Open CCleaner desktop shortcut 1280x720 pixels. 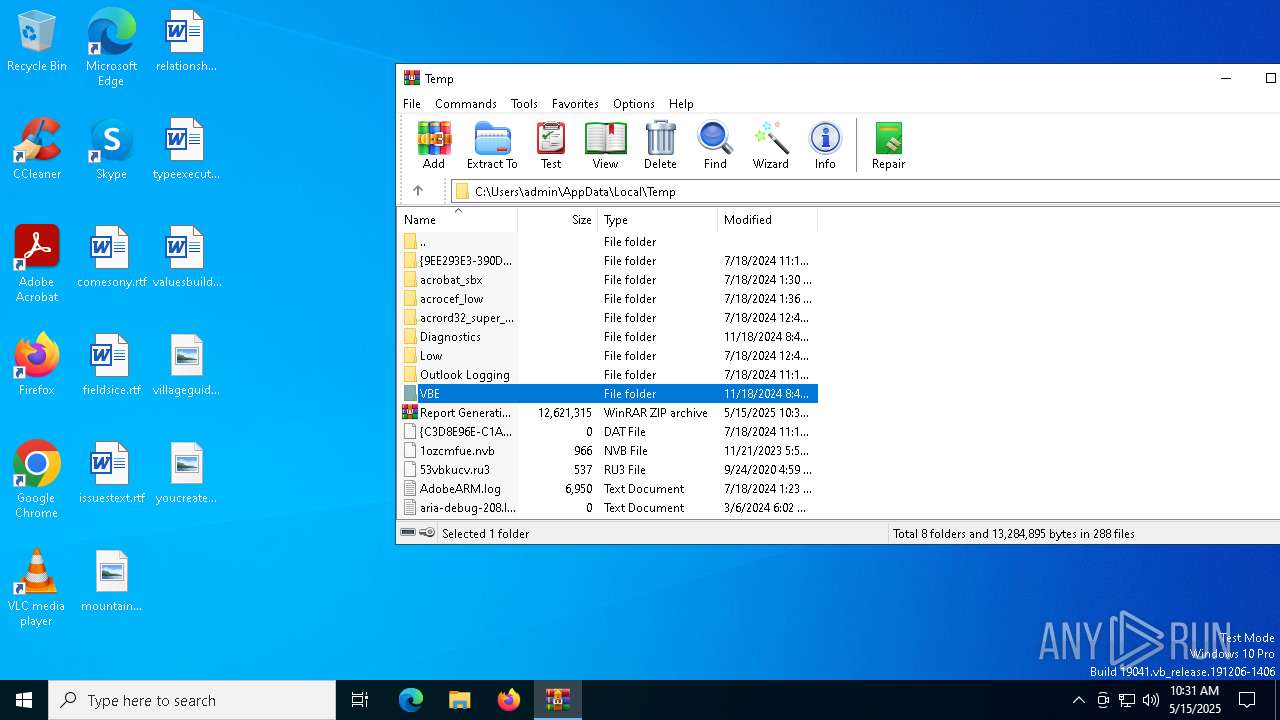point(37,150)
